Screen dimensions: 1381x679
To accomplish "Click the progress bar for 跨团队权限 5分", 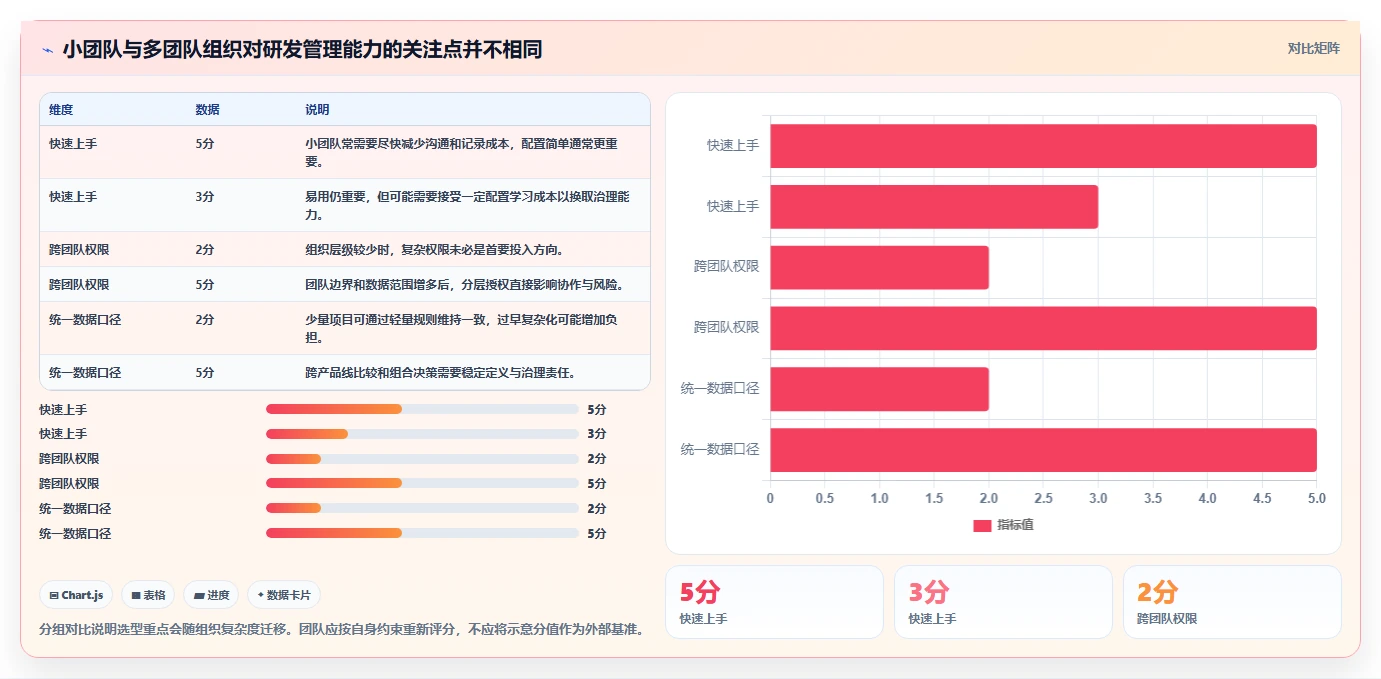I will click(422, 484).
